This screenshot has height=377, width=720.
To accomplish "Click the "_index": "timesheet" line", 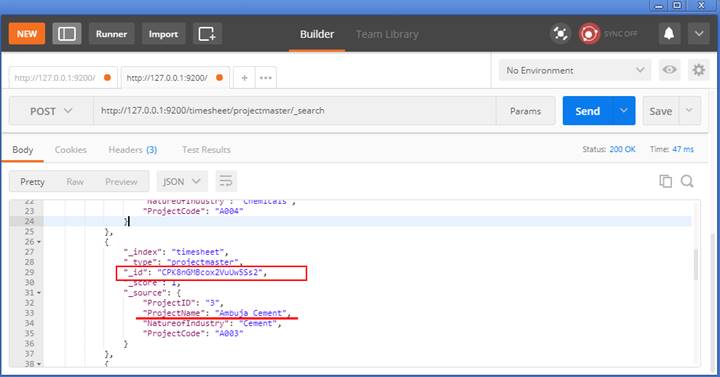I will 176,252.
